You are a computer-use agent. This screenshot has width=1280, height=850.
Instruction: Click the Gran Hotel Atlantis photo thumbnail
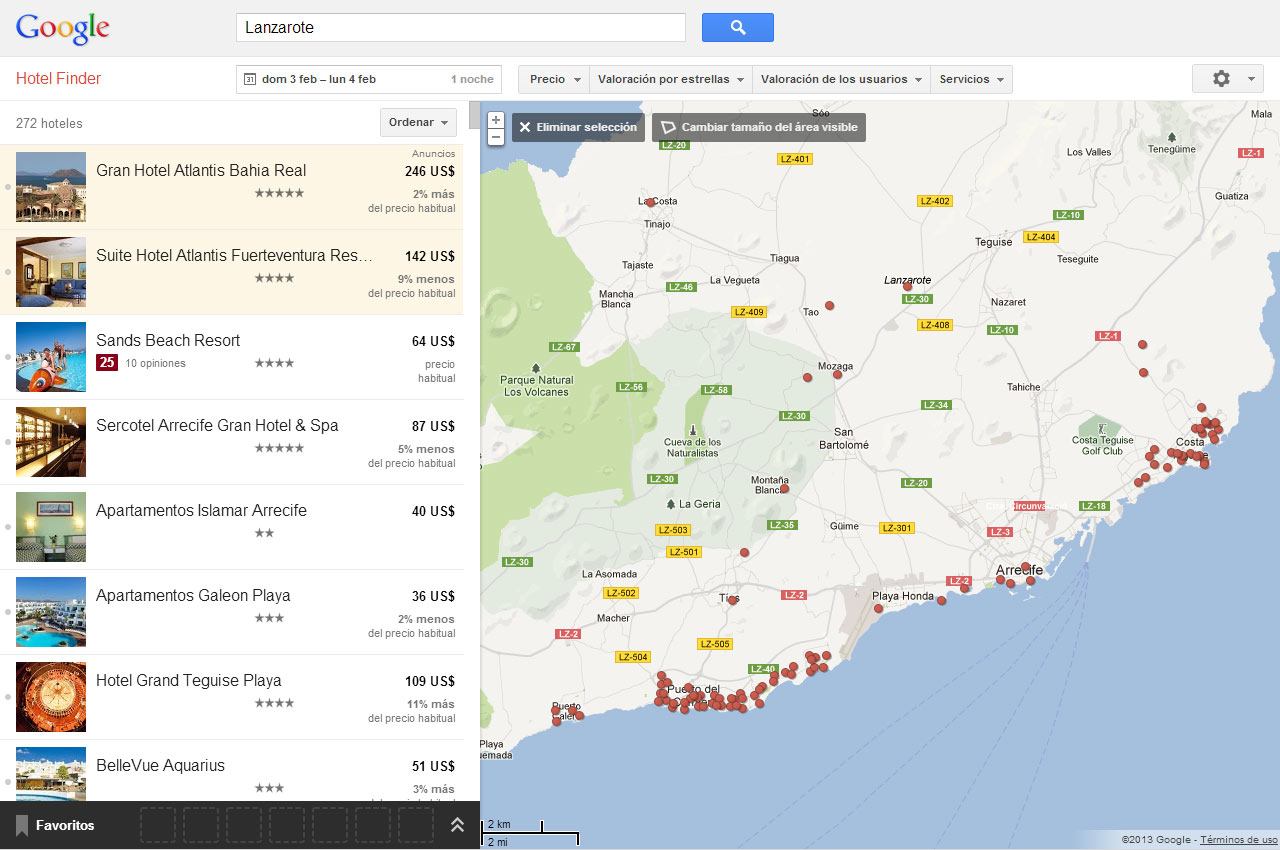point(50,186)
